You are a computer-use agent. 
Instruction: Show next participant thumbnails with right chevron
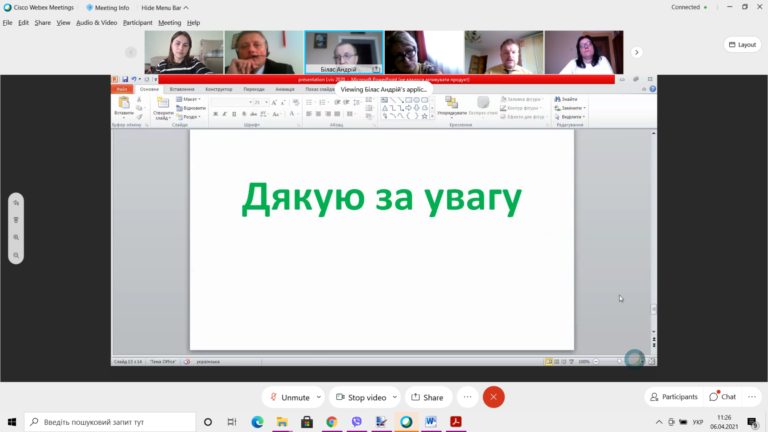coord(637,52)
